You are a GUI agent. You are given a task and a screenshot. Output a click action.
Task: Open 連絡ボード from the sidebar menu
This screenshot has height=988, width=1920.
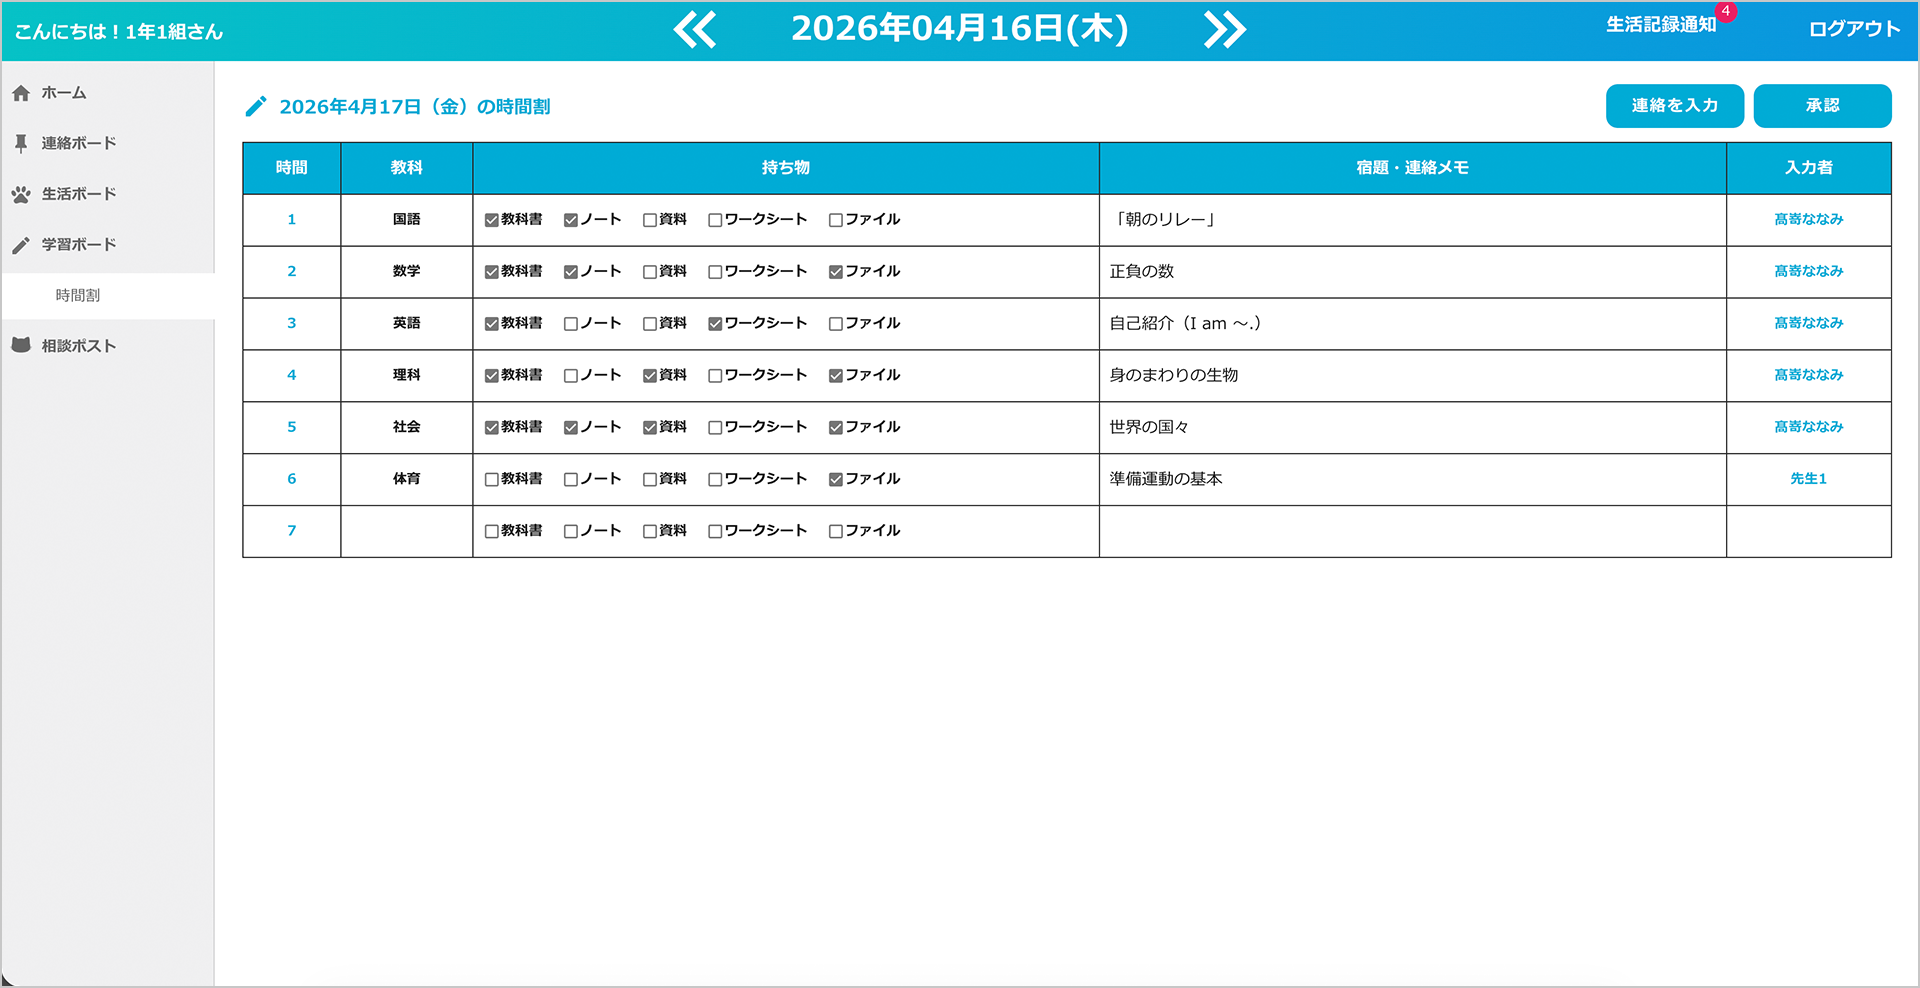tap(78, 144)
